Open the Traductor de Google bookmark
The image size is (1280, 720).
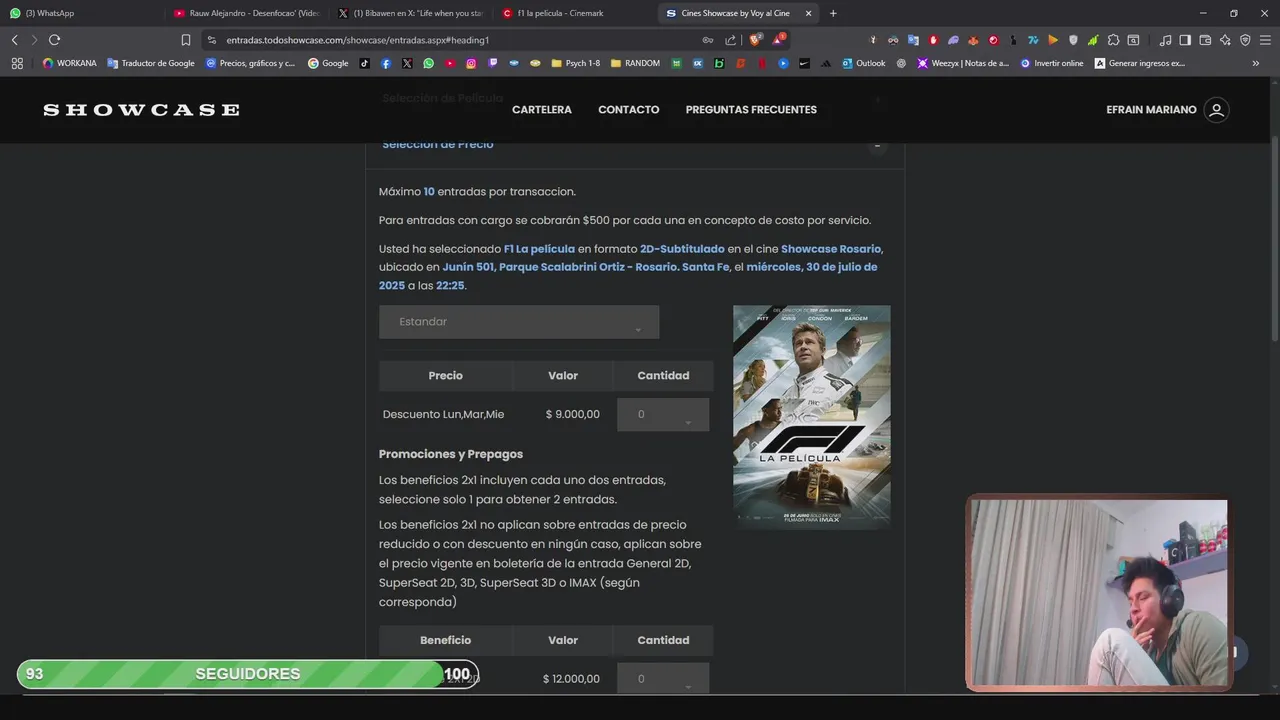tap(151, 63)
